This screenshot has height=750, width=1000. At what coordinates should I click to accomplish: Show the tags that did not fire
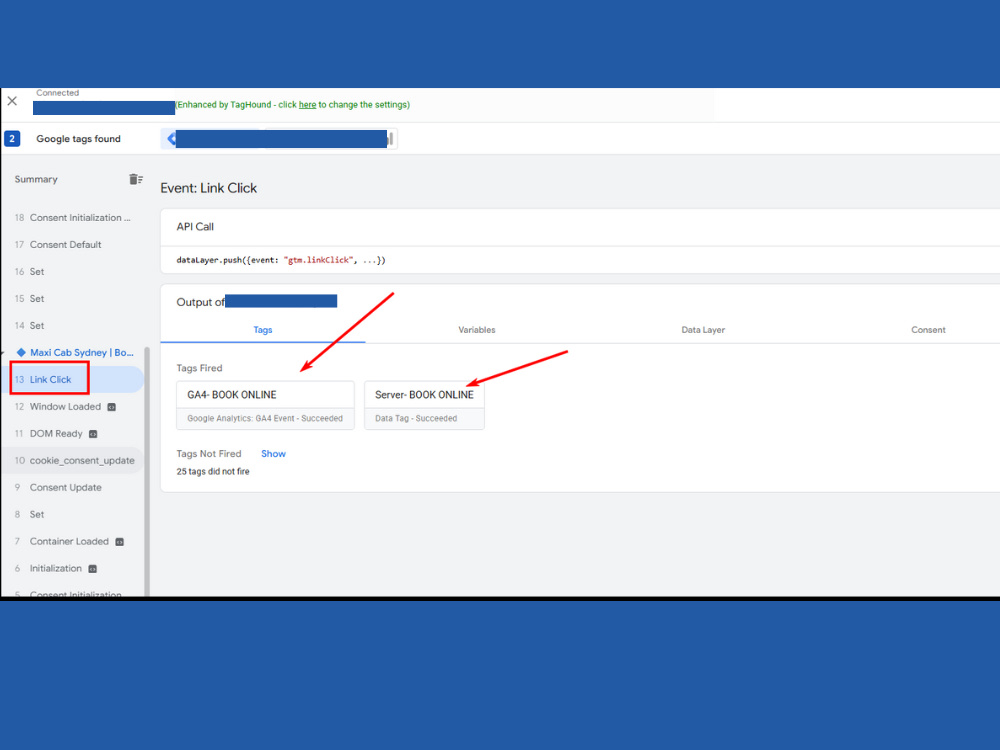click(273, 453)
